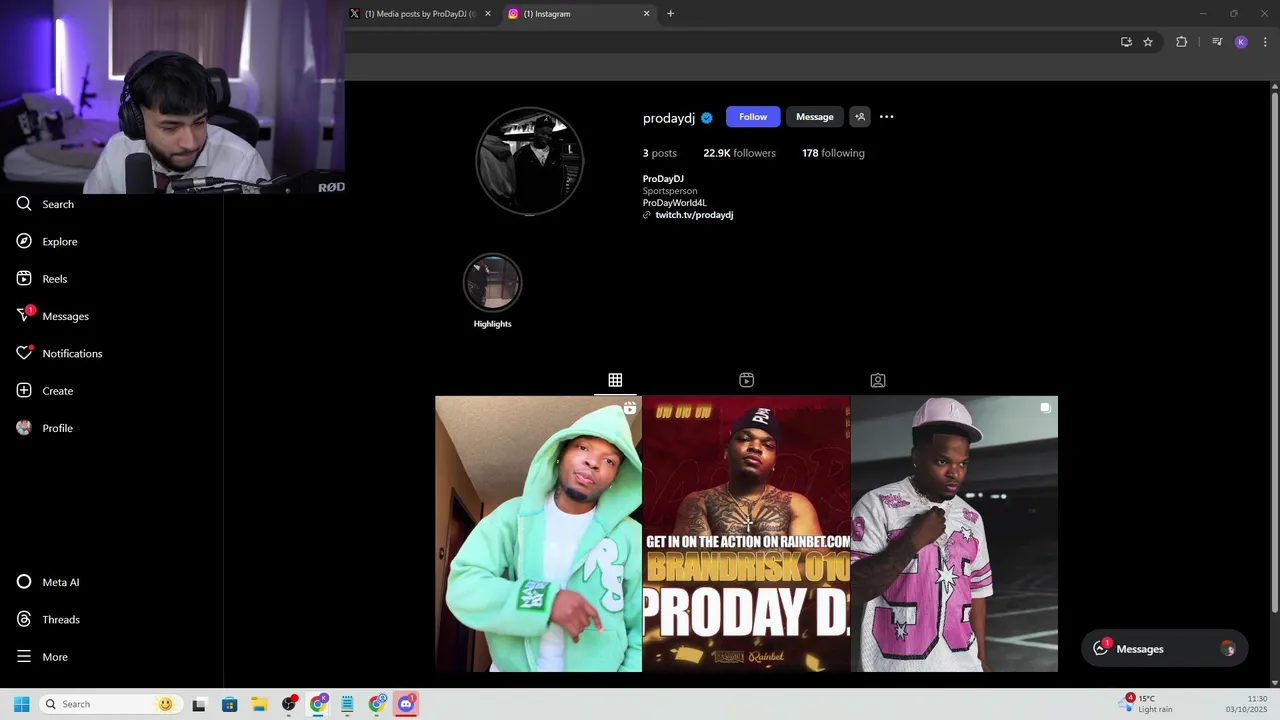Click install app icon in address bar
The image size is (1280, 720).
pos(1126,42)
